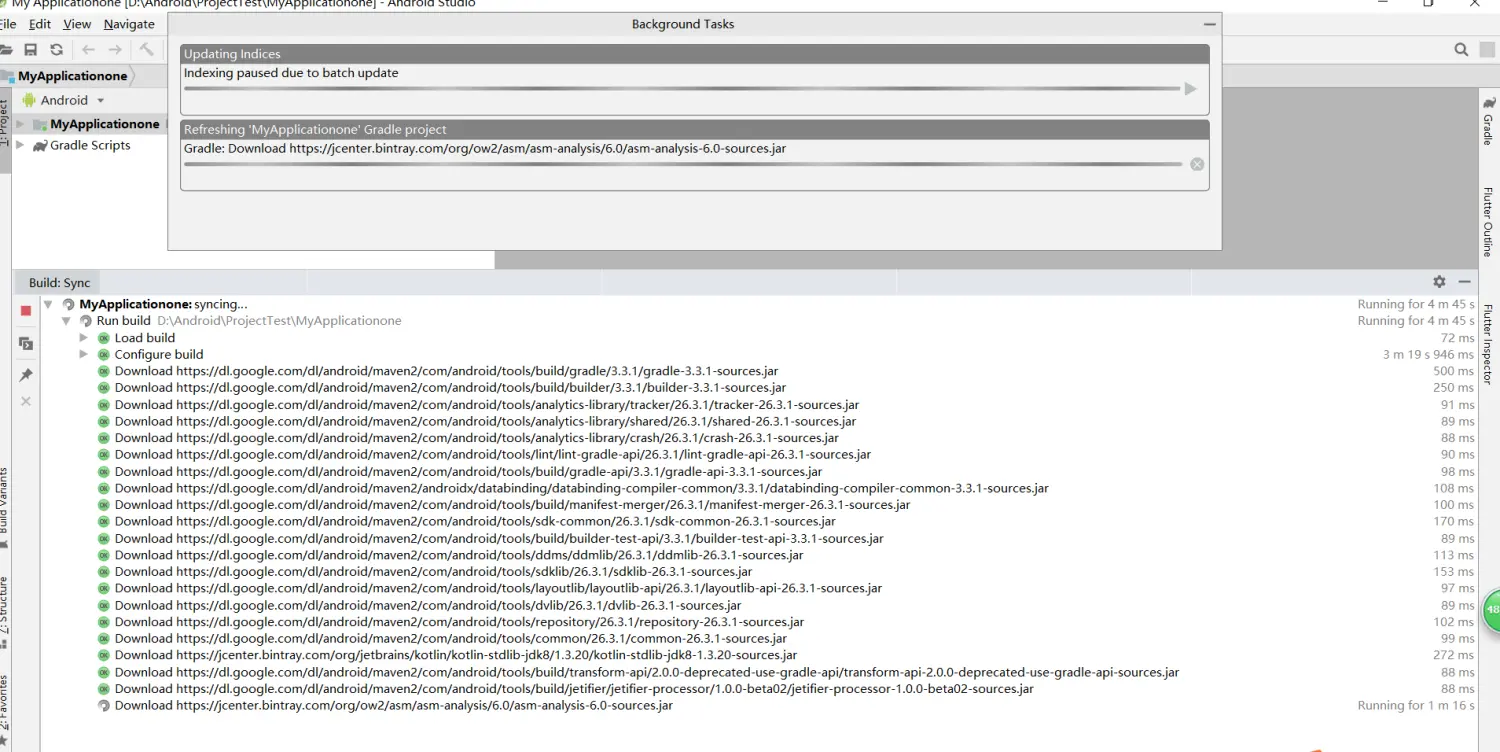Click the Open folder toolbar icon

click(5, 50)
